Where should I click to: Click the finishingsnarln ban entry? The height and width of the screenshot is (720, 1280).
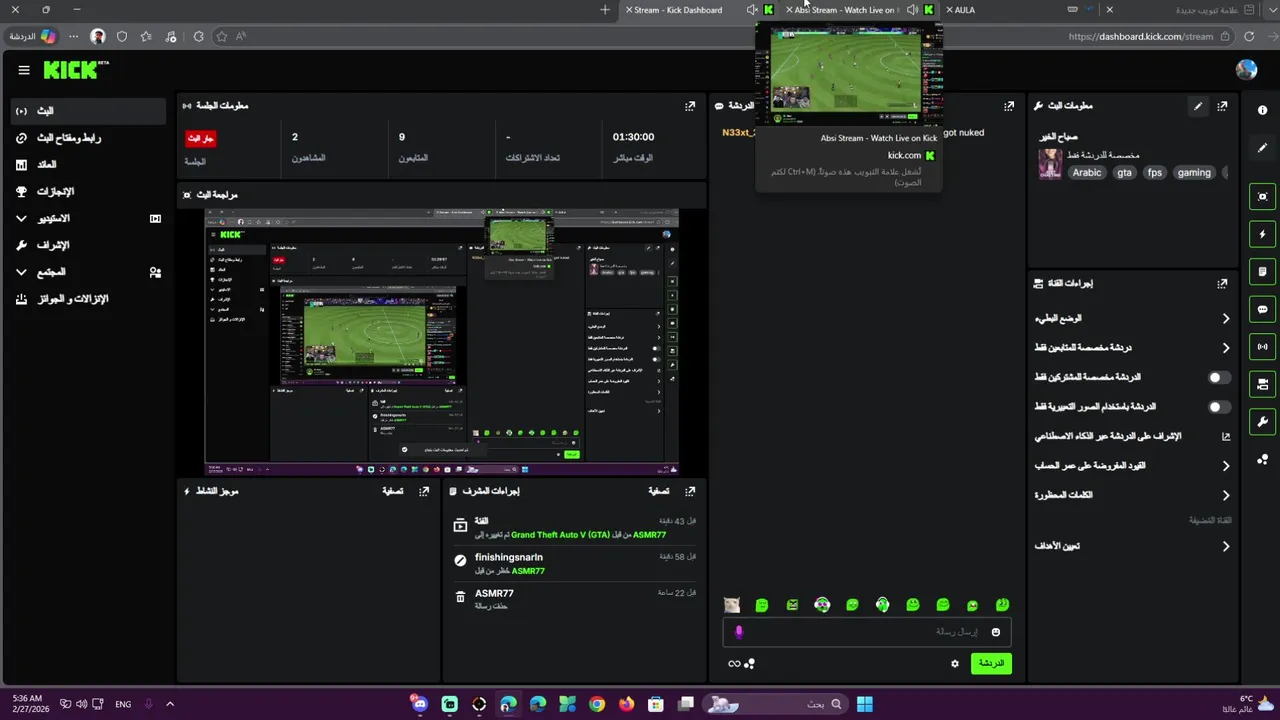[x=573, y=564]
